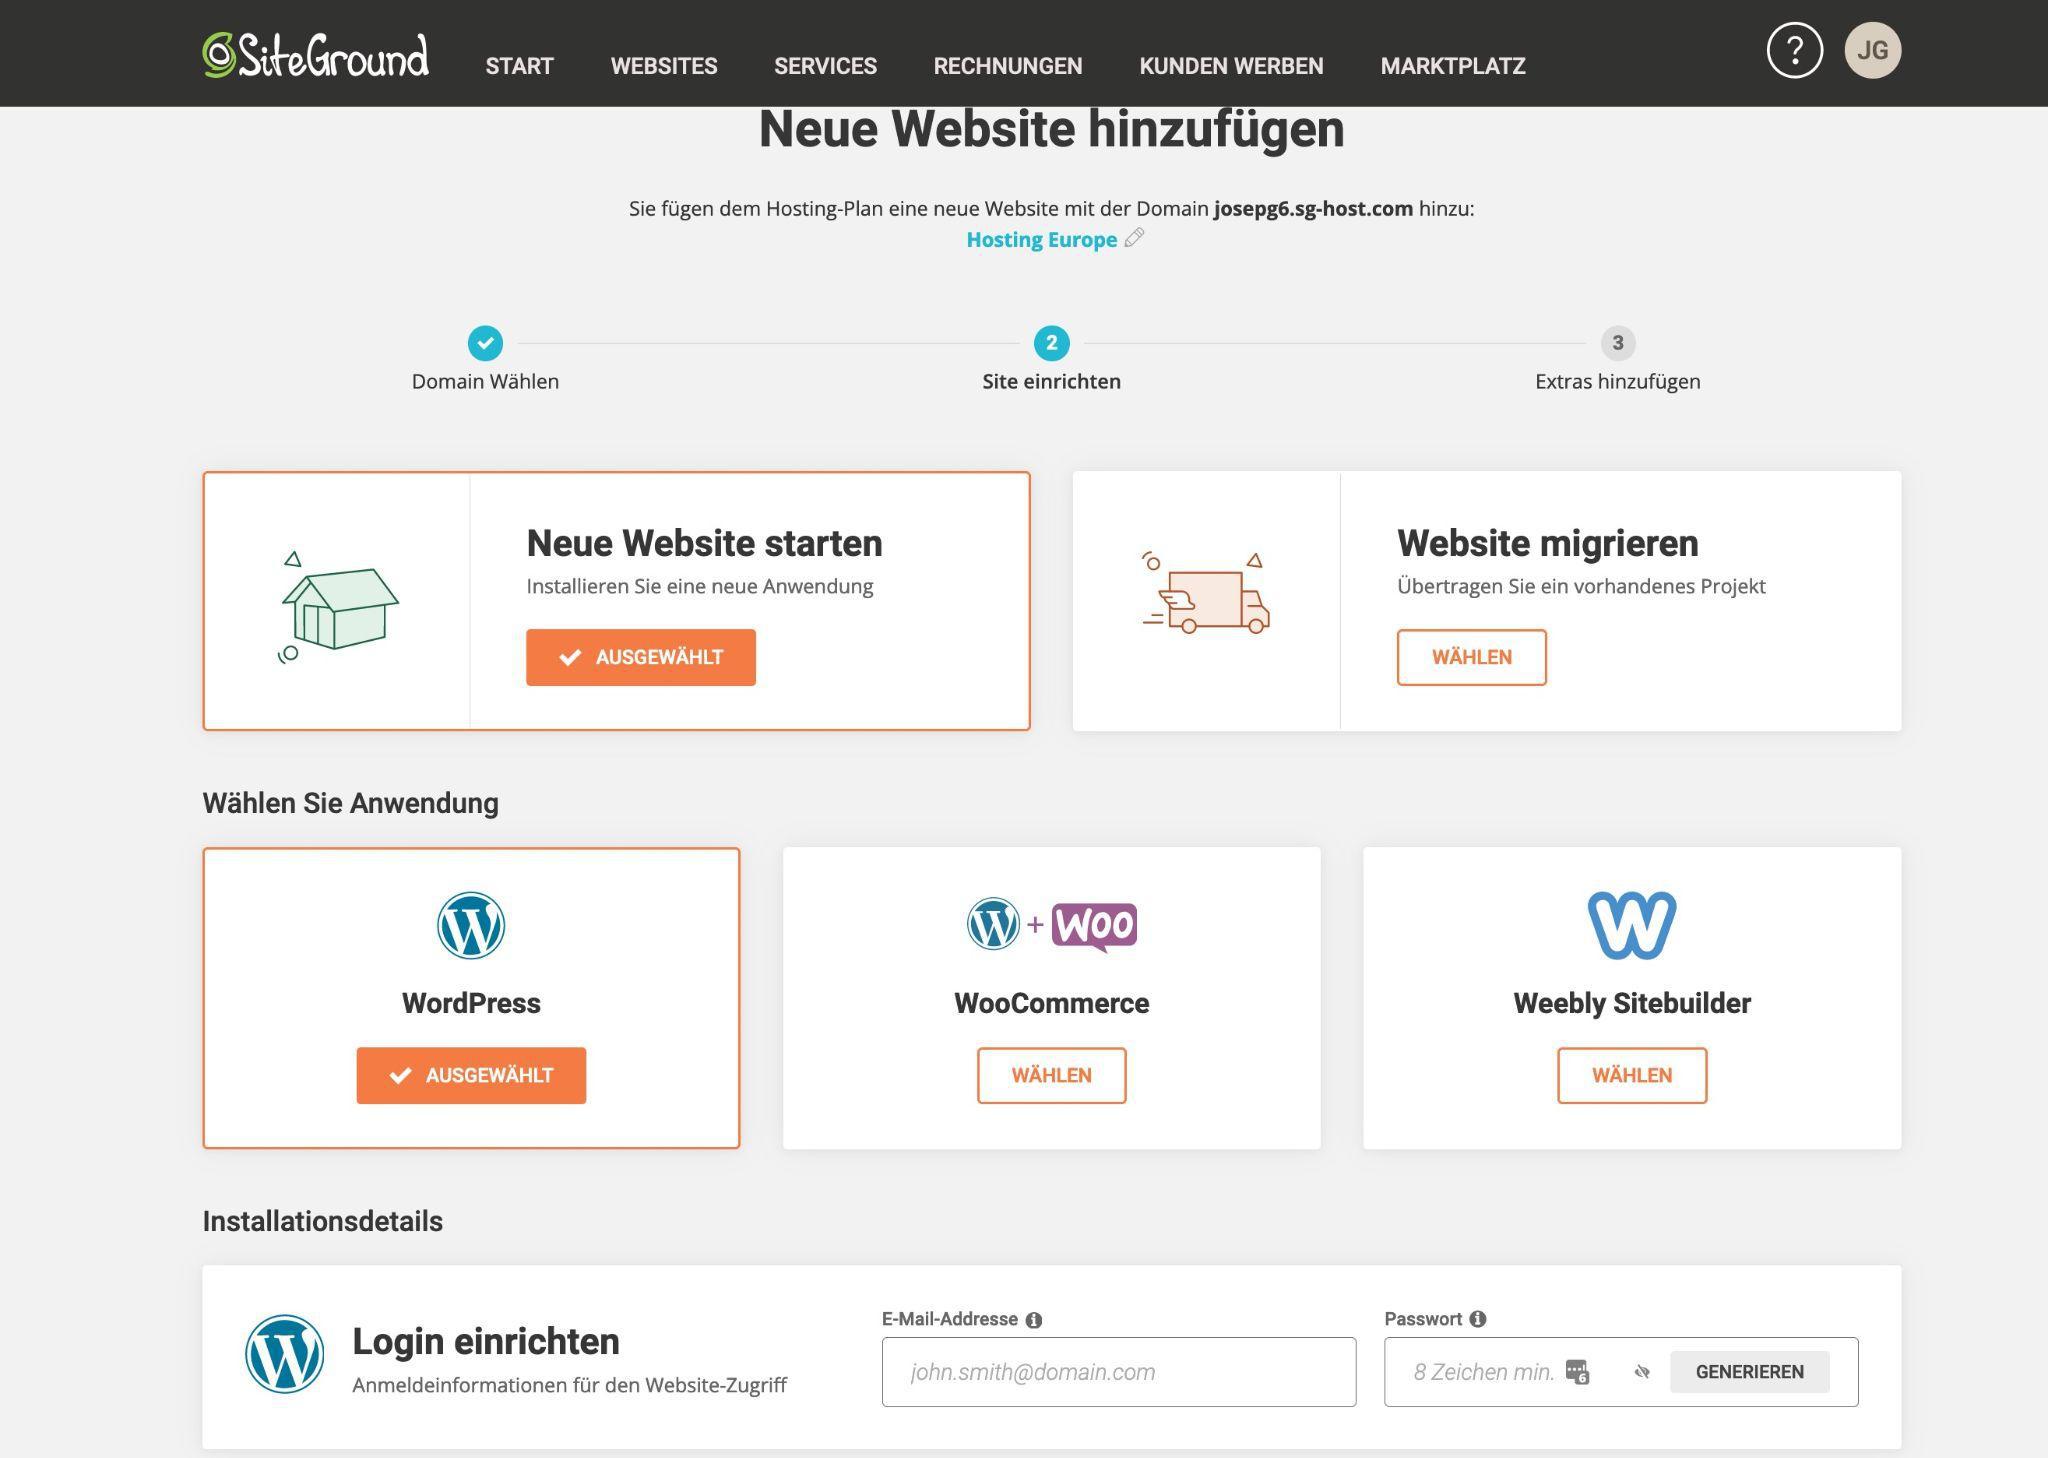Open START navigation item
This screenshot has height=1458, width=2048.
(x=519, y=66)
